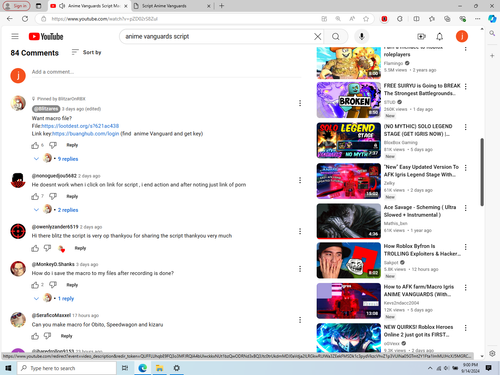The image size is (500, 375).
Task: Open options for Ace Savage video
Action: (466, 208)
